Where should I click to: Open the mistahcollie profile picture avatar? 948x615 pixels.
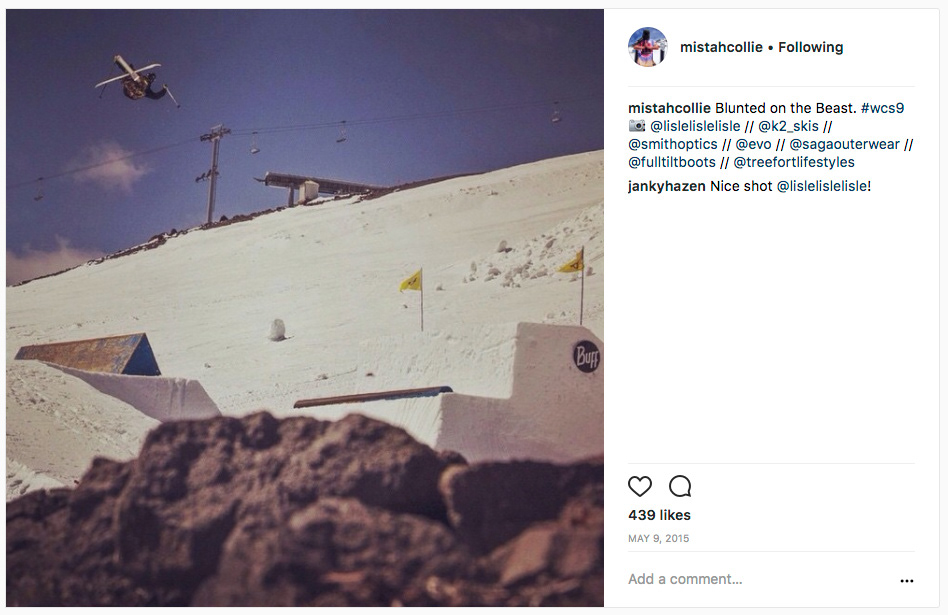pyautogui.click(x=648, y=47)
